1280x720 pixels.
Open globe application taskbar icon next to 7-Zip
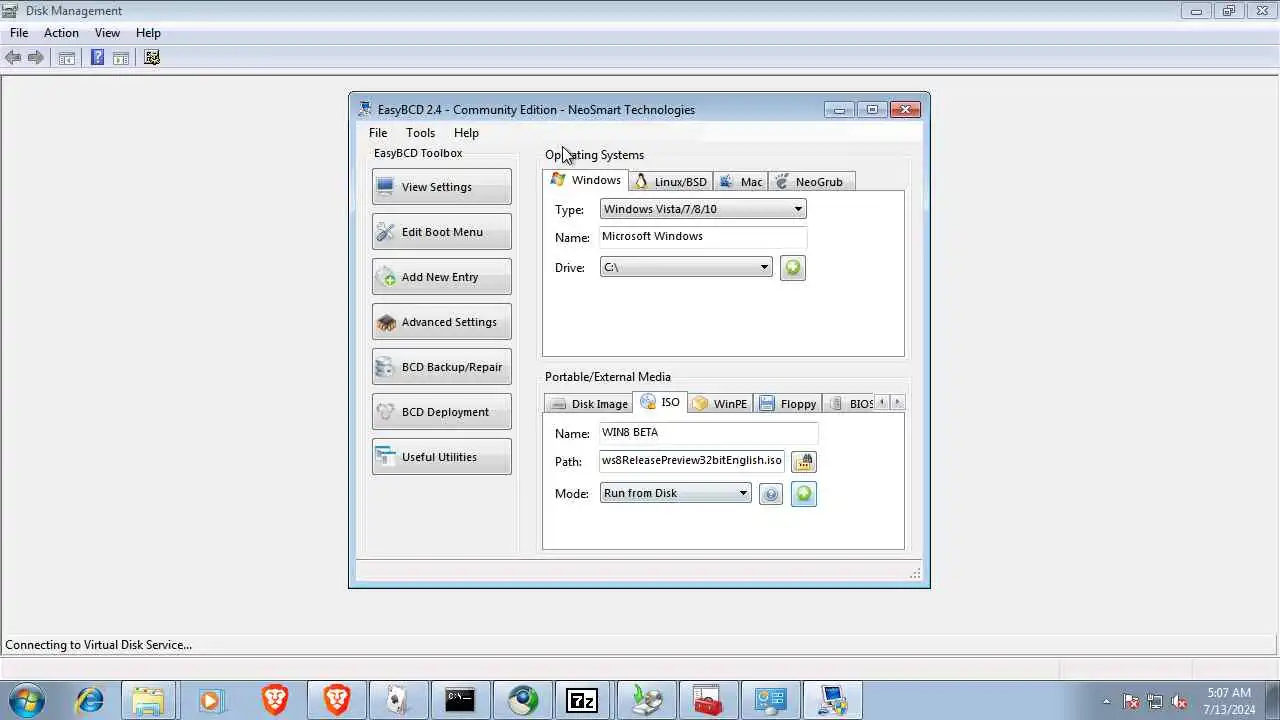point(522,701)
